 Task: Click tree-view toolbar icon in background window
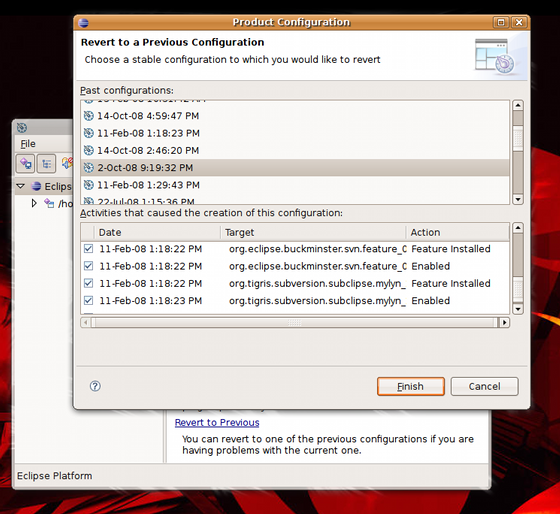click(x=46, y=164)
